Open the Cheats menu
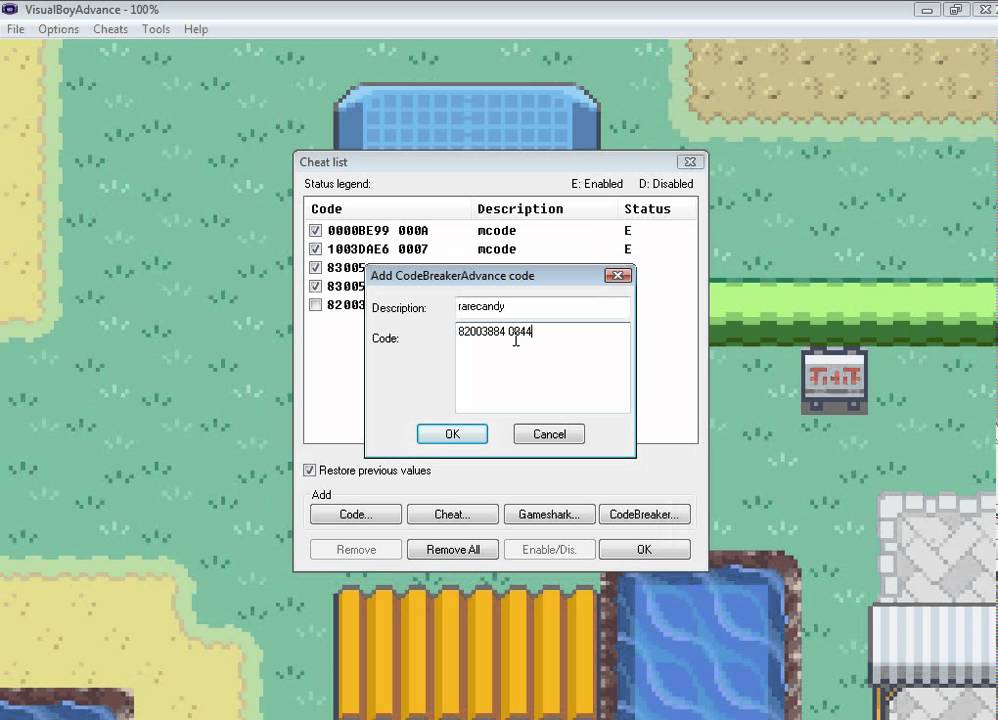Screen dimensions: 998x720 tap(110, 29)
